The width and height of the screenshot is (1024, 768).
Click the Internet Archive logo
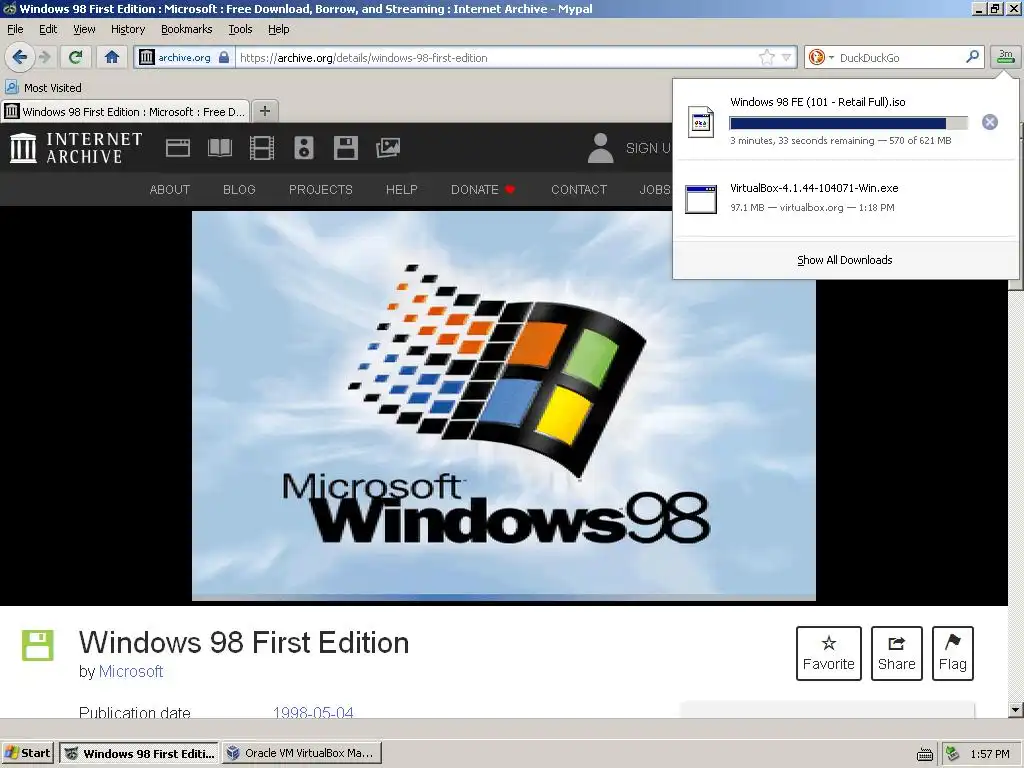click(76, 148)
